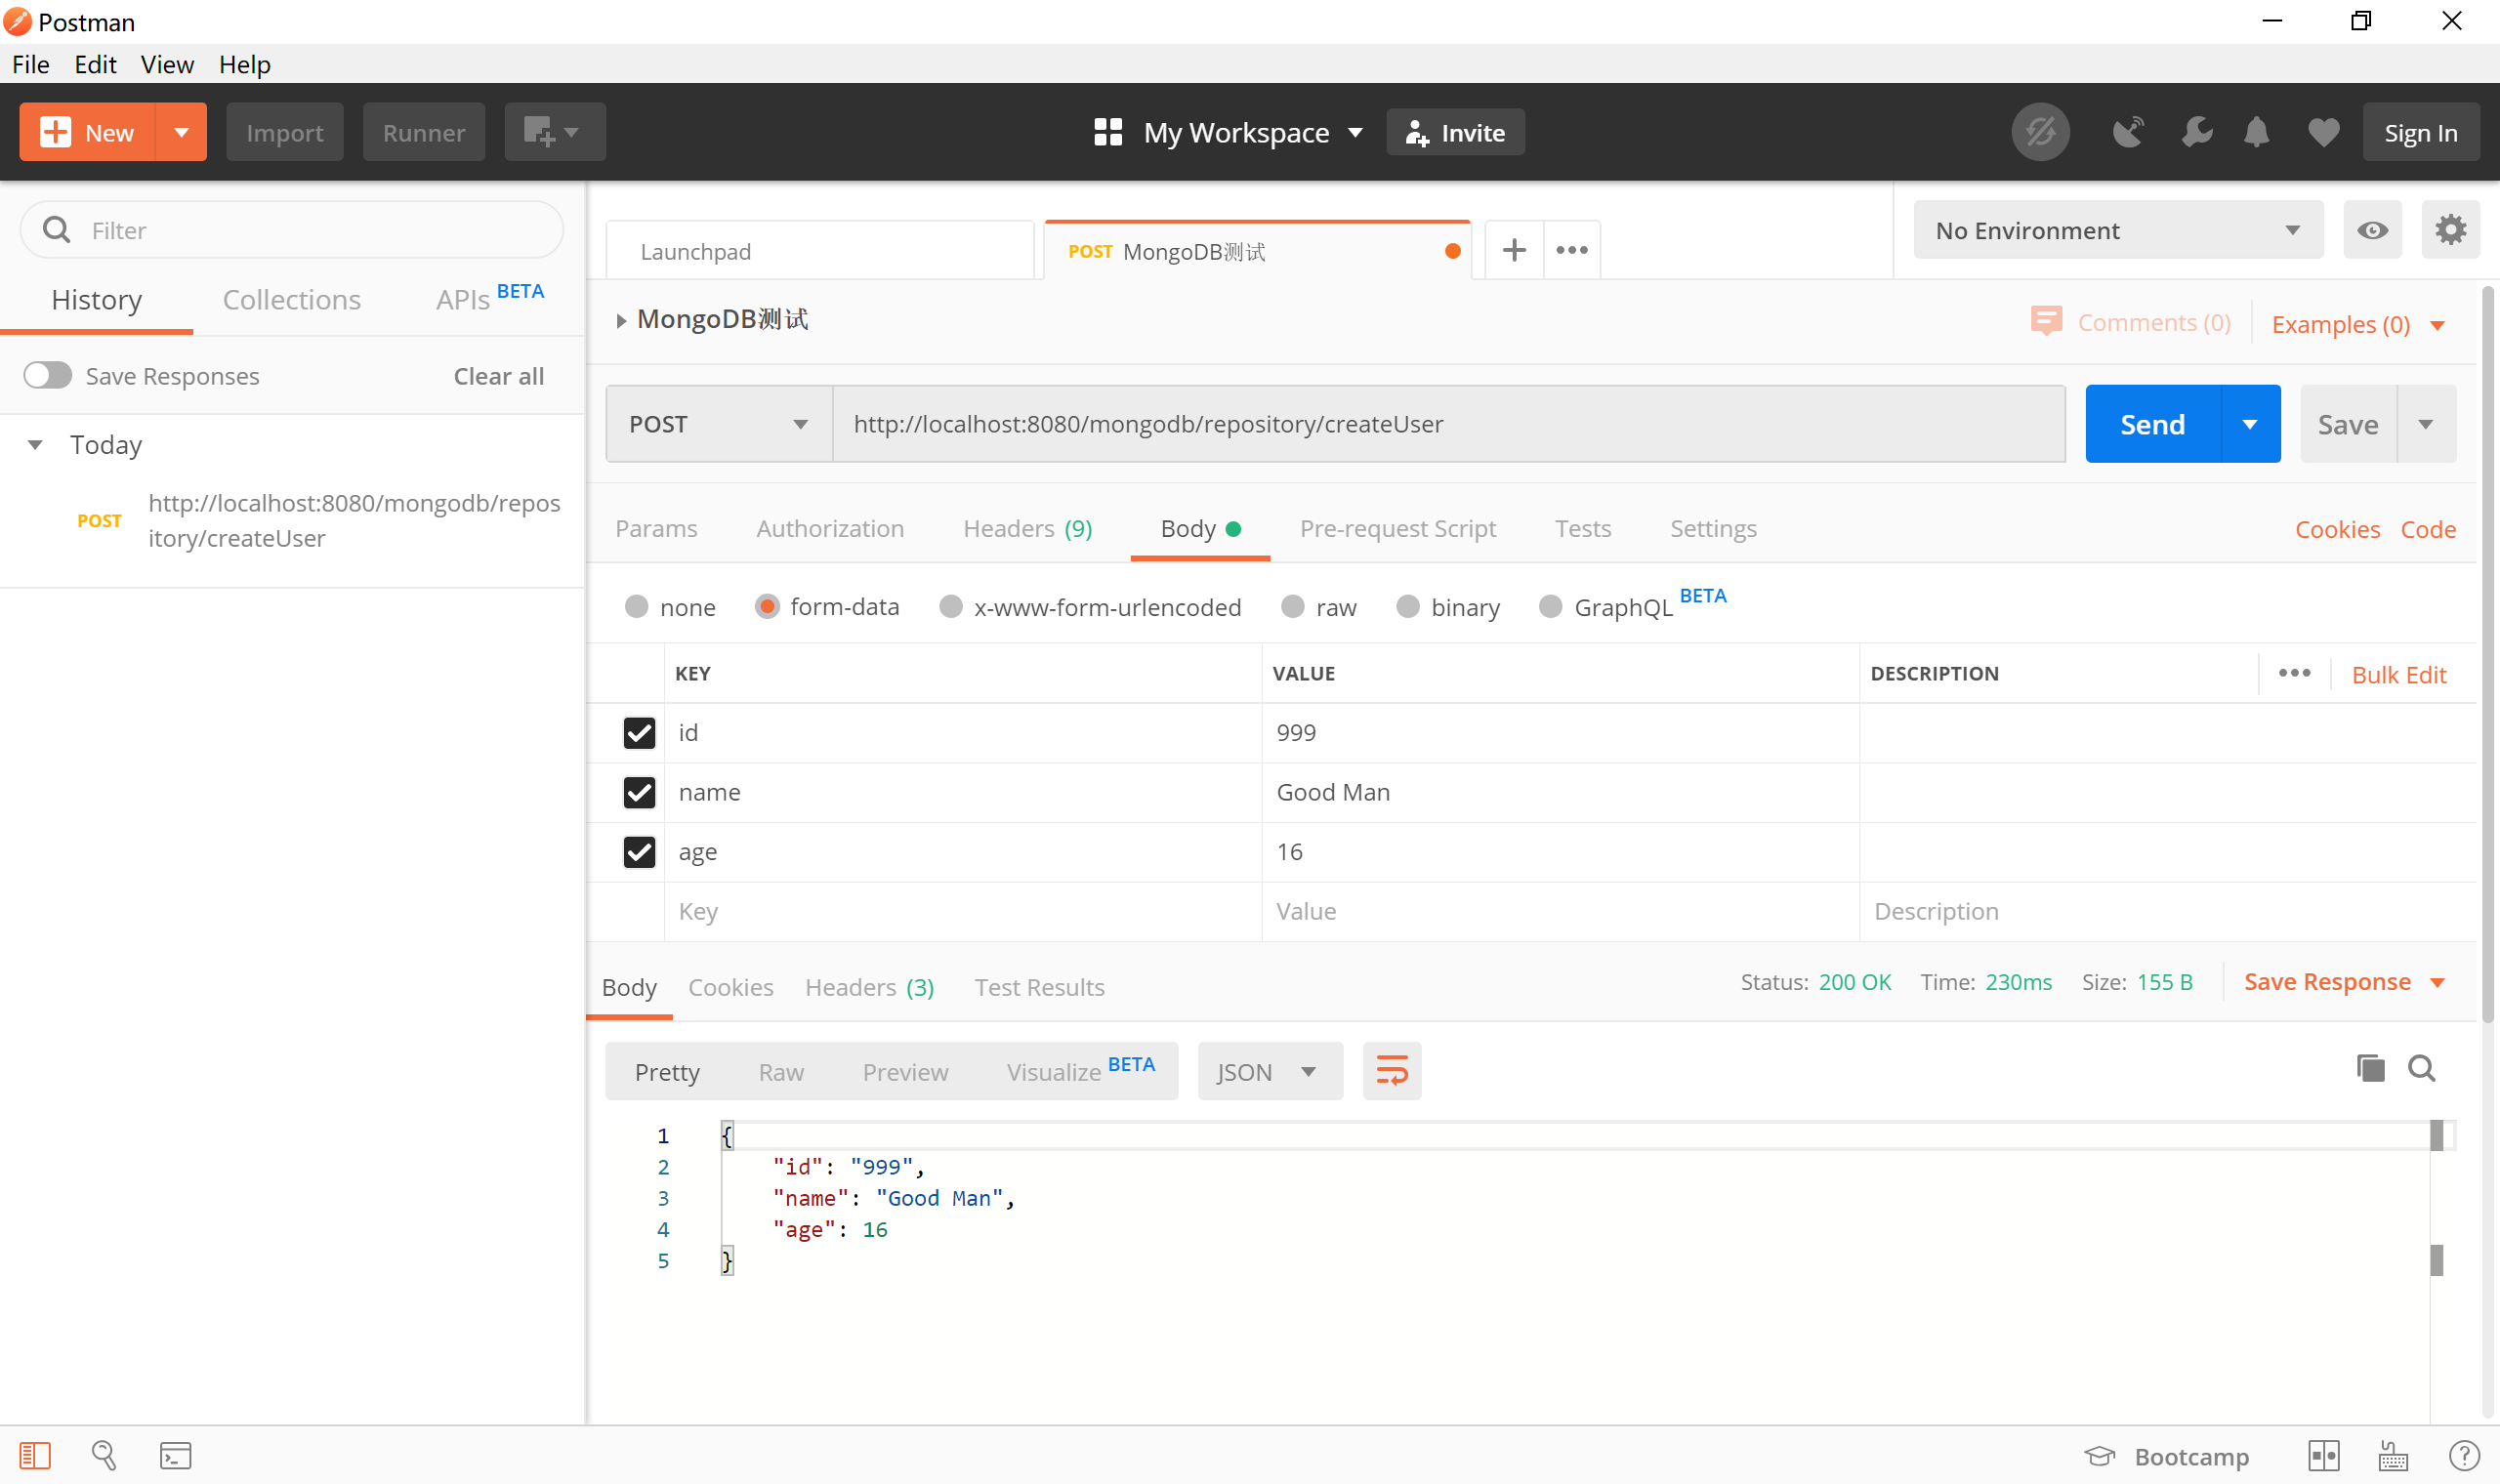2500x1484 pixels.
Task: Select the raw body type radio button
Action: [x=1293, y=607]
